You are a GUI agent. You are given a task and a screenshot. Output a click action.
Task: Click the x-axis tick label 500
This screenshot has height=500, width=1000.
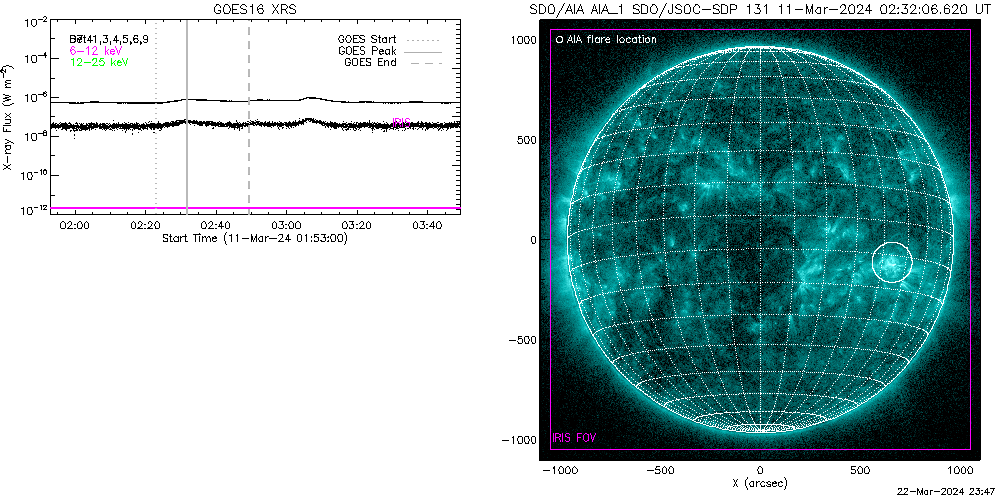(x=860, y=471)
